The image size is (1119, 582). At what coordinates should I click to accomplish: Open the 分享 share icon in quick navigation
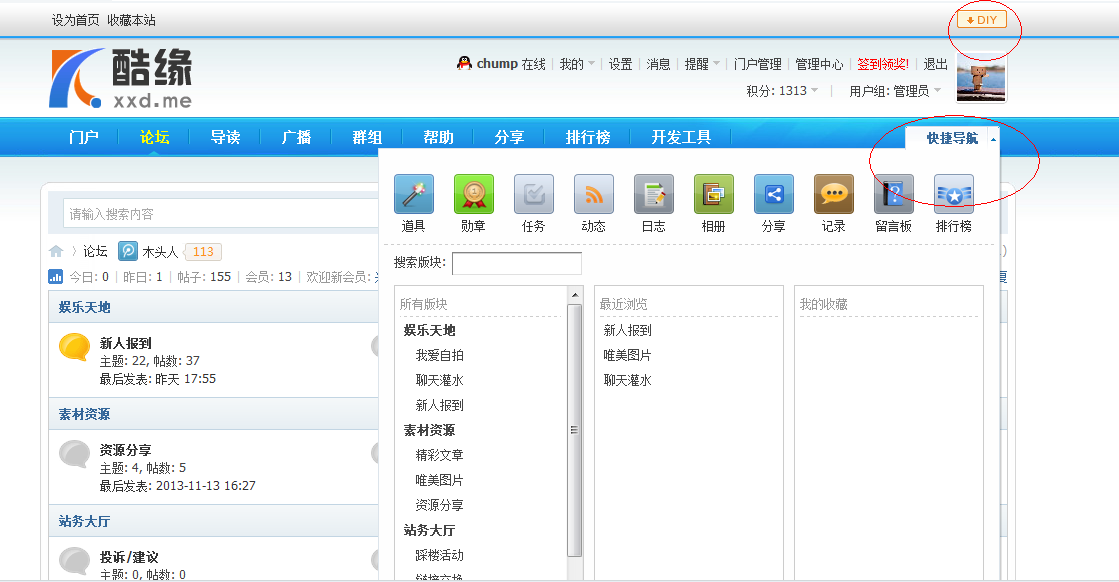(x=774, y=194)
